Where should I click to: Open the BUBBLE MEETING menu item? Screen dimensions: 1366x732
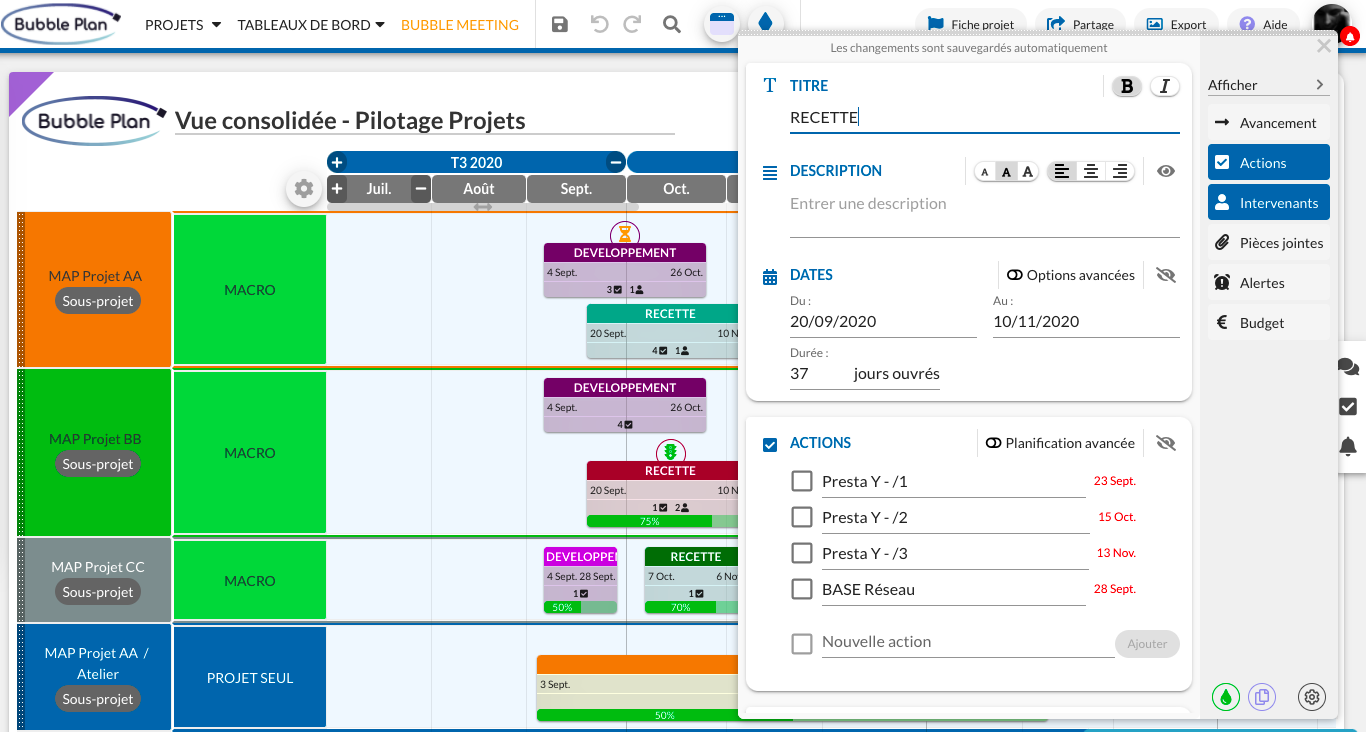coord(460,25)
